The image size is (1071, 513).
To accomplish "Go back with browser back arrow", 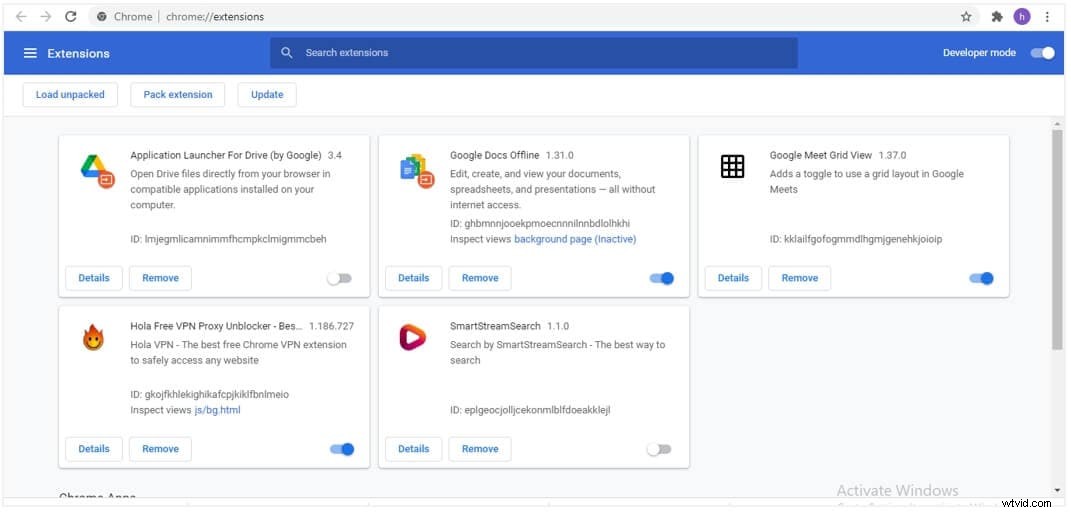I will tap(20, 17).
